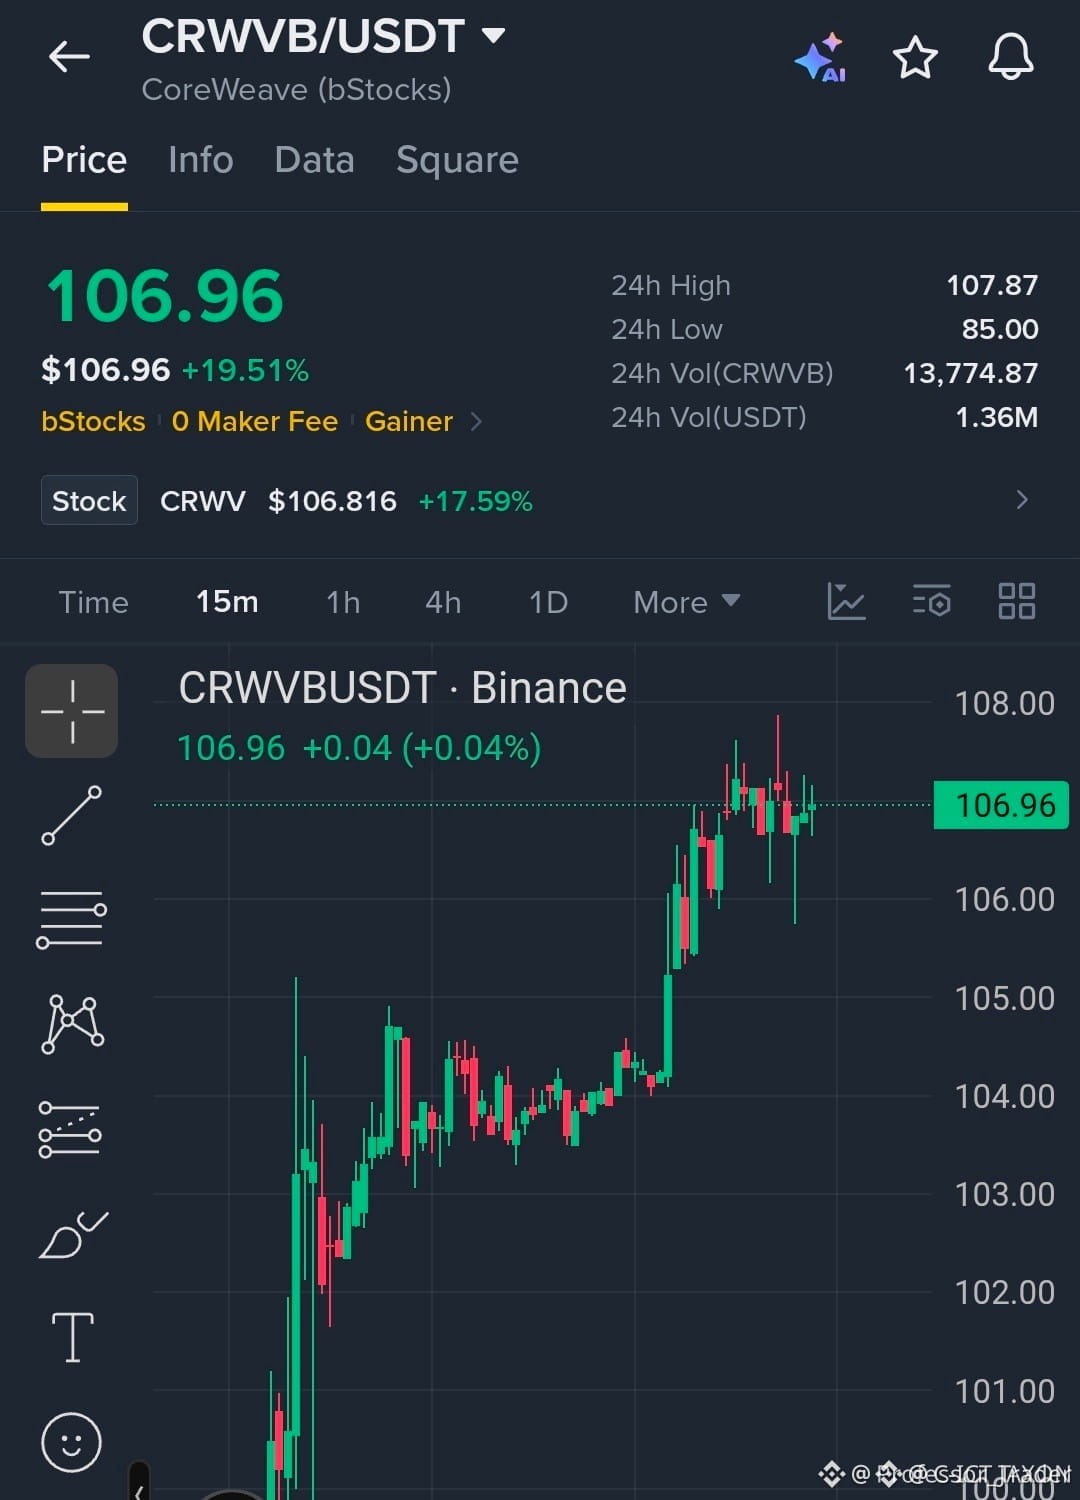Tap the green 106.96 price axis label

1001,805
